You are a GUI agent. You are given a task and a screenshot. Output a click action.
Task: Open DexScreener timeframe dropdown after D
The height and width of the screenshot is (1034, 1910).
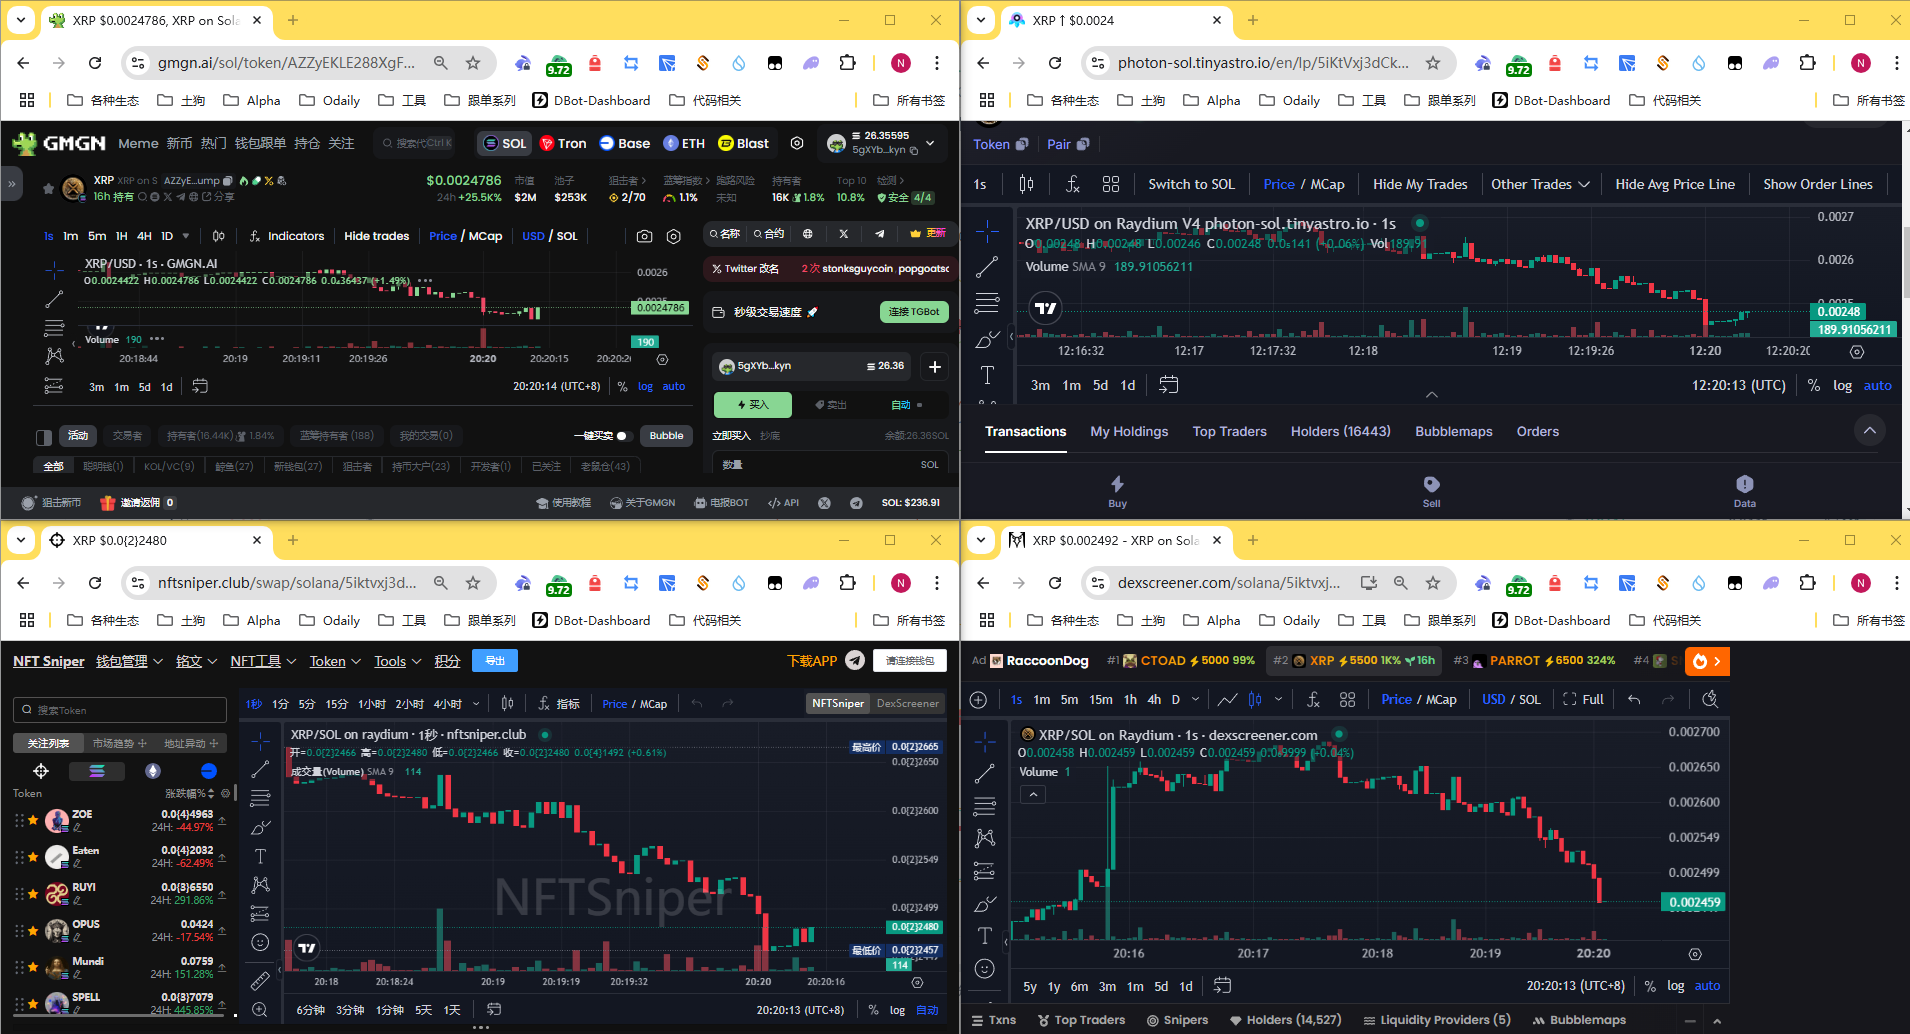click(1195, 699)
